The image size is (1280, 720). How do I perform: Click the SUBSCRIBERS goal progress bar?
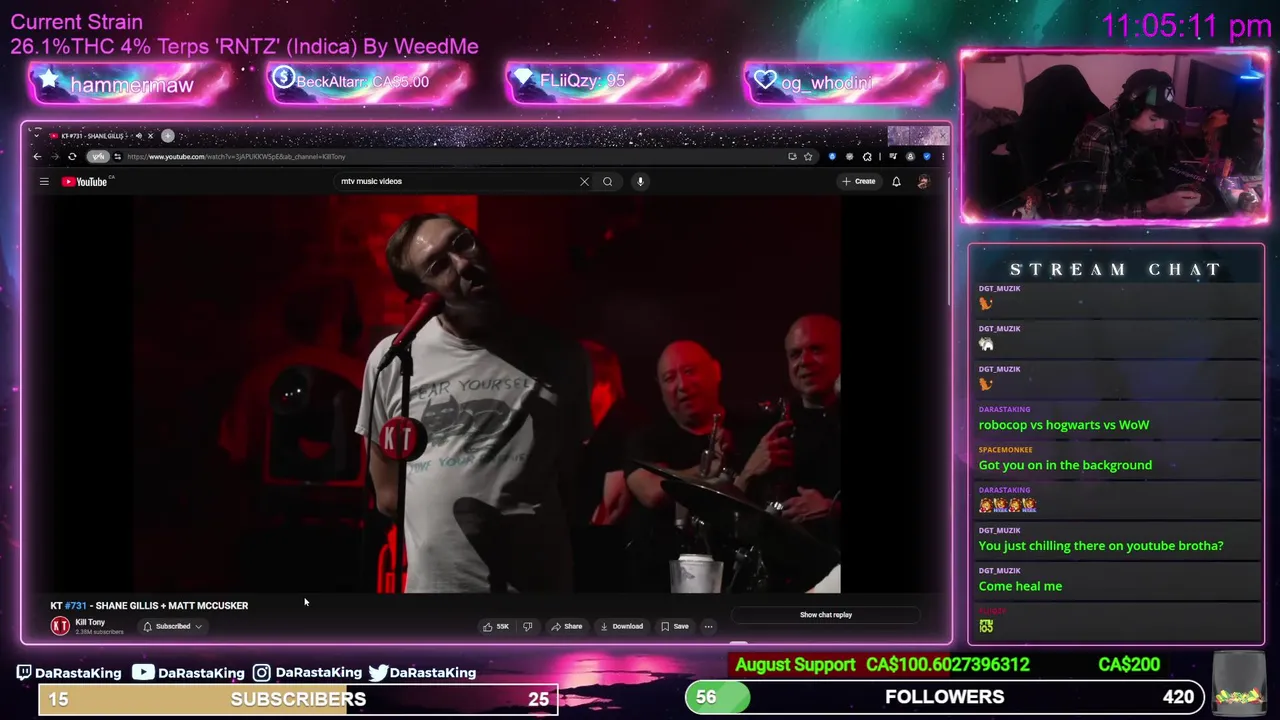298,699
